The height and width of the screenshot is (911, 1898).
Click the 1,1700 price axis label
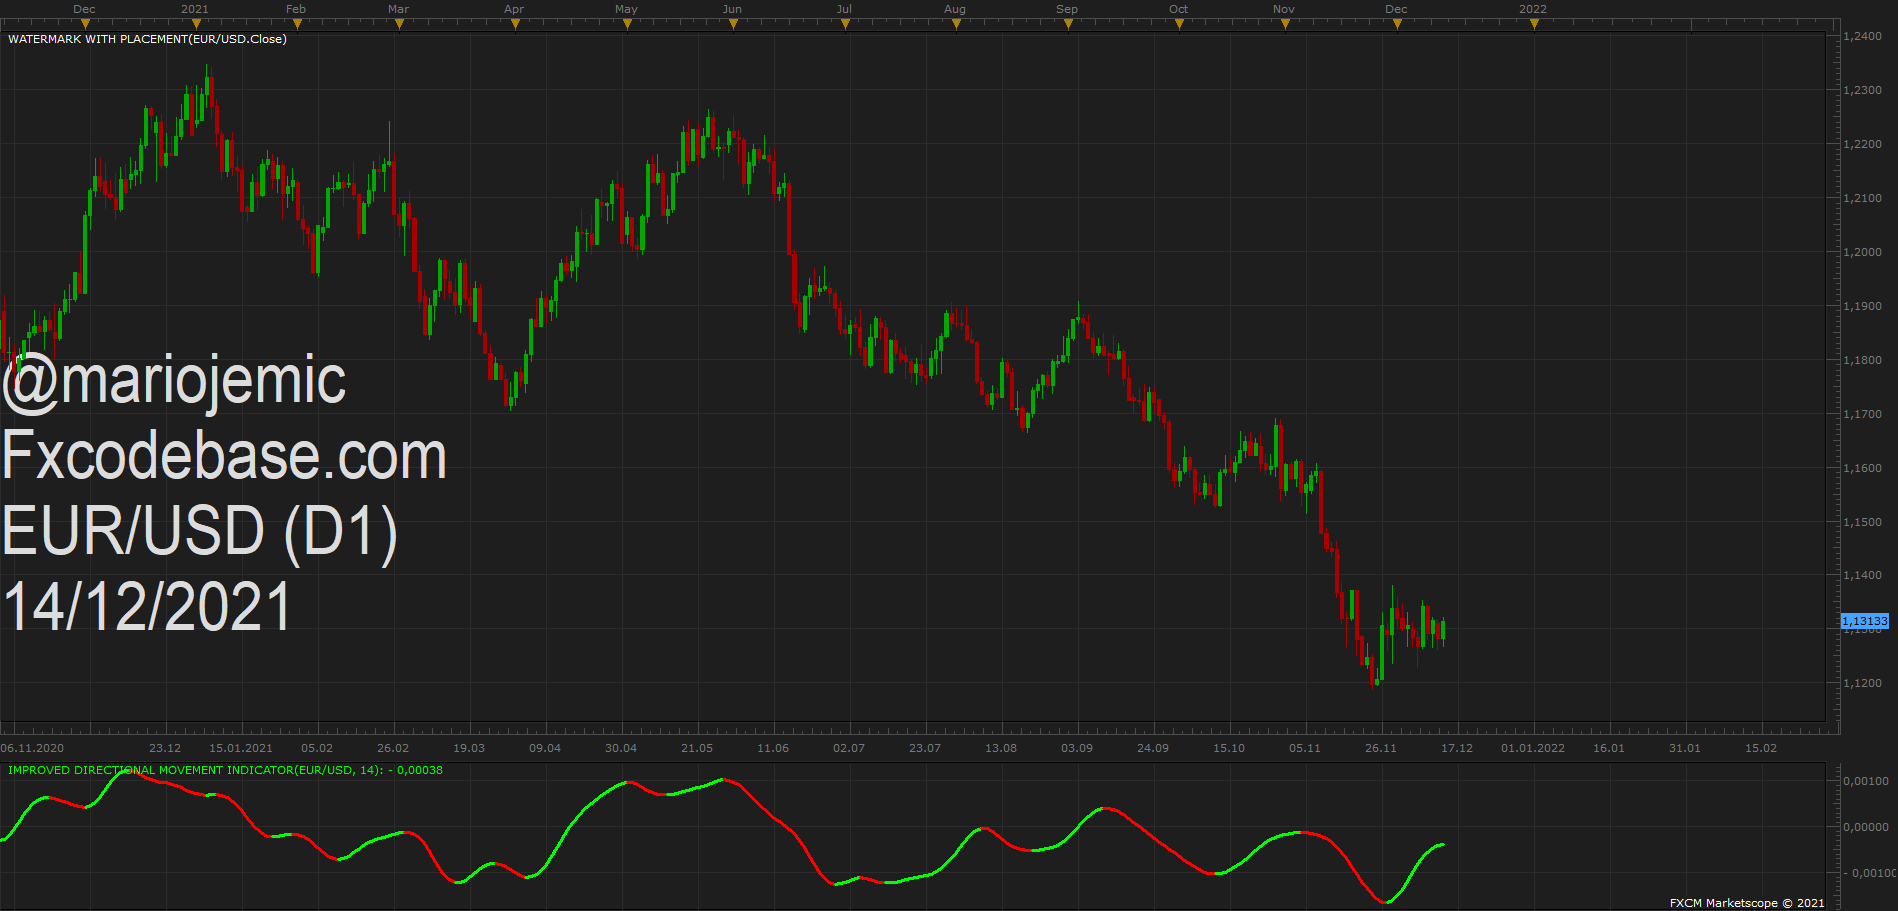1862,414
